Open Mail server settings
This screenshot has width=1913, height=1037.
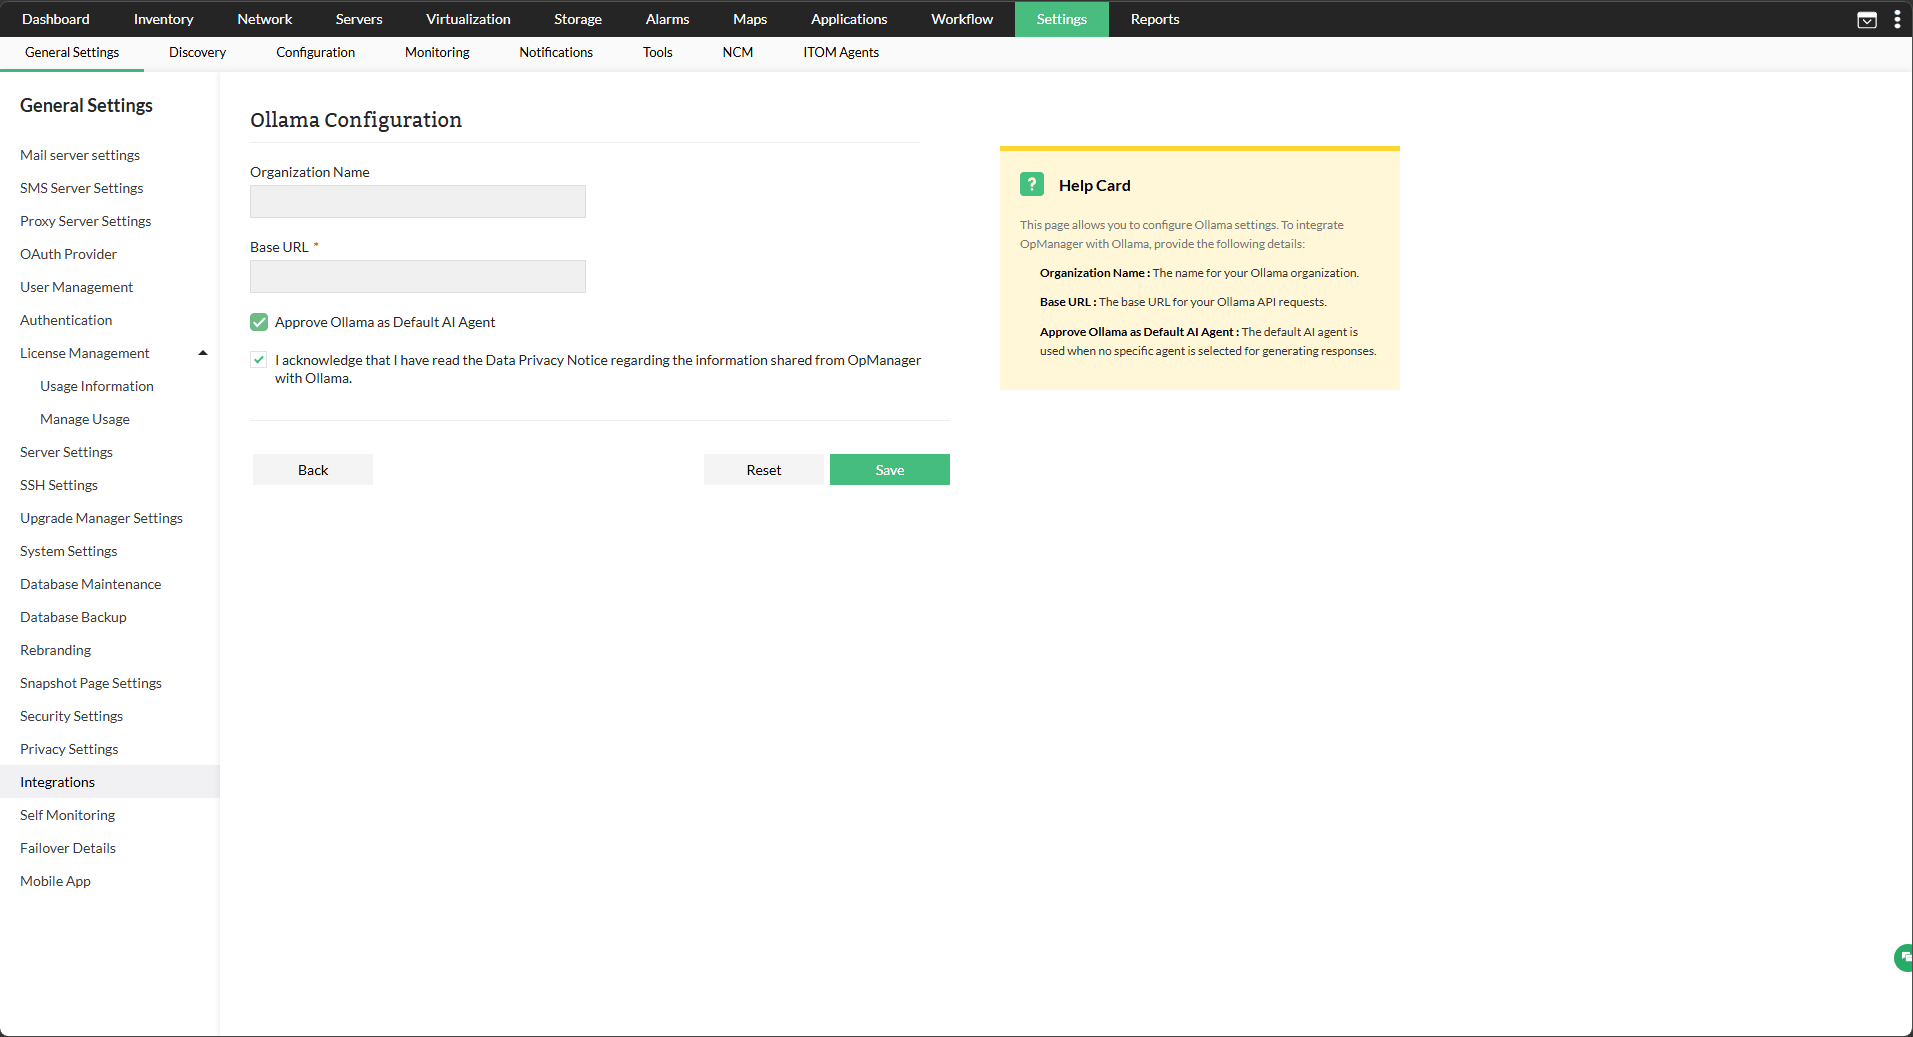[80, 155]
